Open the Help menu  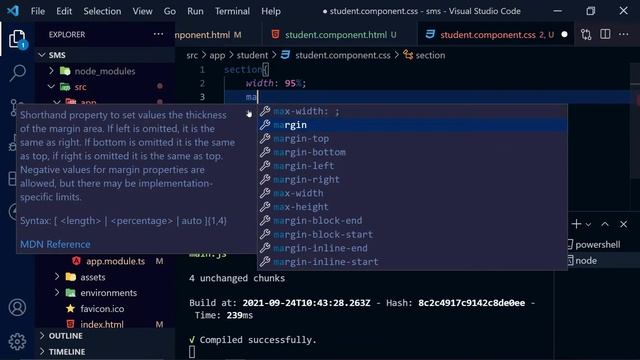tap(271, 11)
